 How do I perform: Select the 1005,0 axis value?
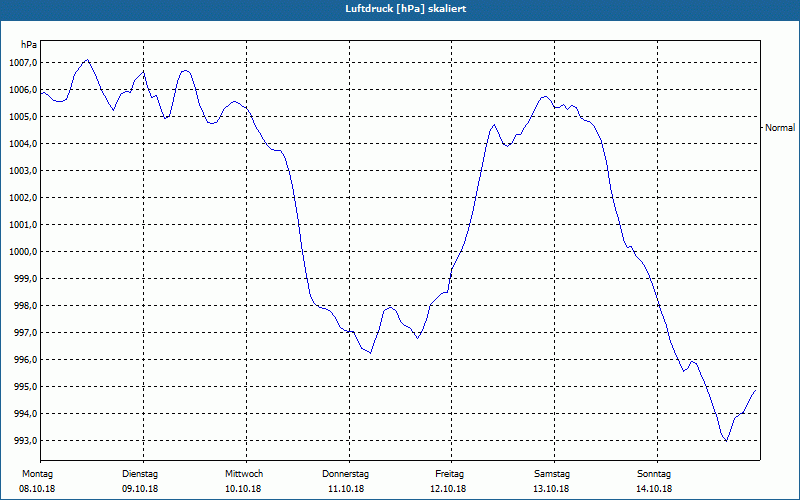[x=23, y=117]
